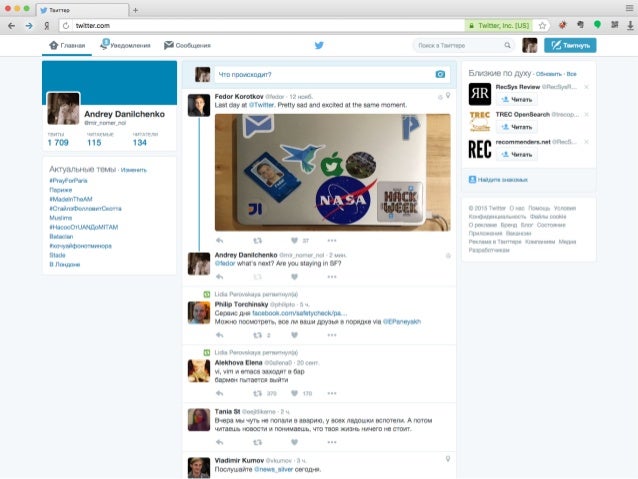Click the Твитнуть compose button
The width and height of the screenshot is (638, 479).
570,45
